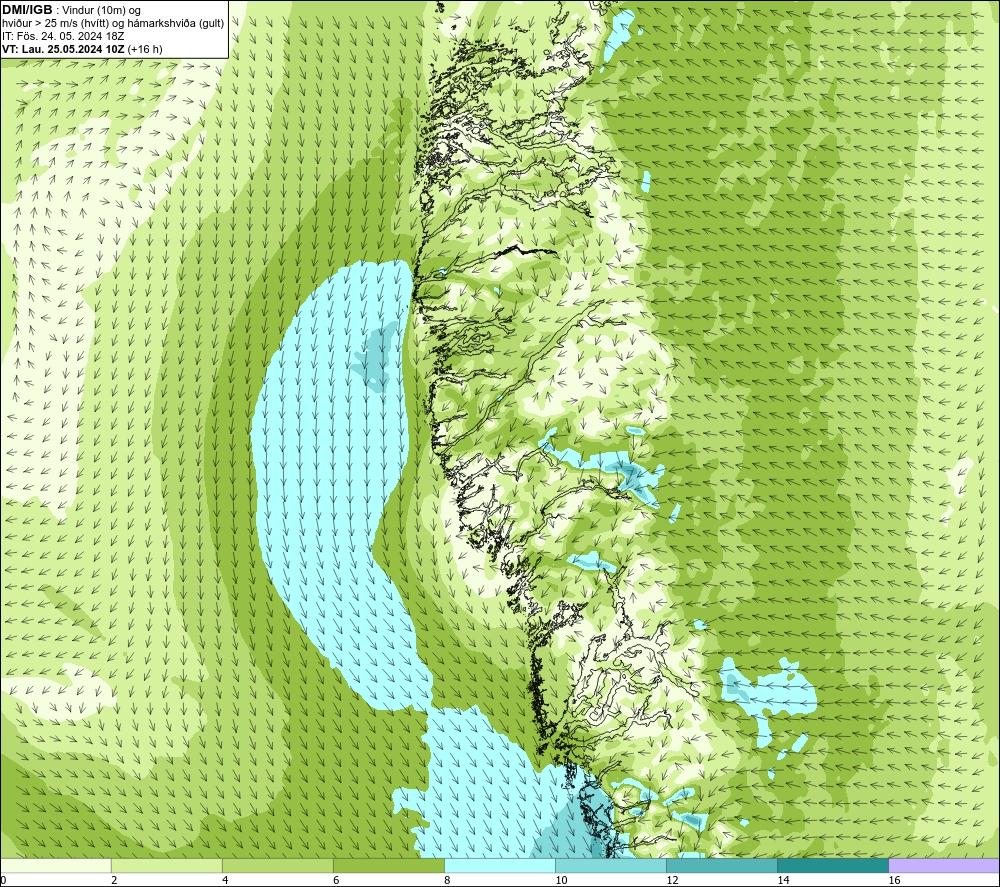Viewport: 1000px width, 887px height.
Task: Click the 4–6 m/s green legend swatch
Action: coord(278,865)
